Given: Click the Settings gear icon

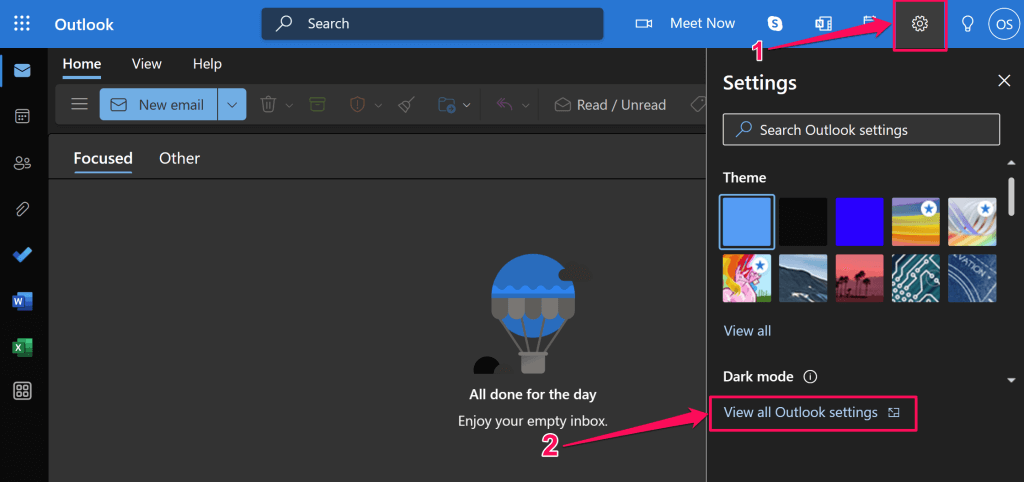Looking at the screenshot, I should click(920, 24).
